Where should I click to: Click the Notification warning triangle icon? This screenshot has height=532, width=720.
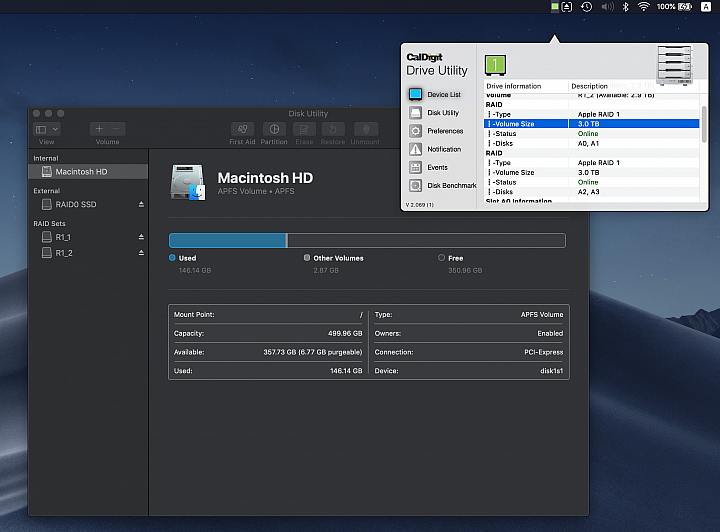[x=416, y=149]
